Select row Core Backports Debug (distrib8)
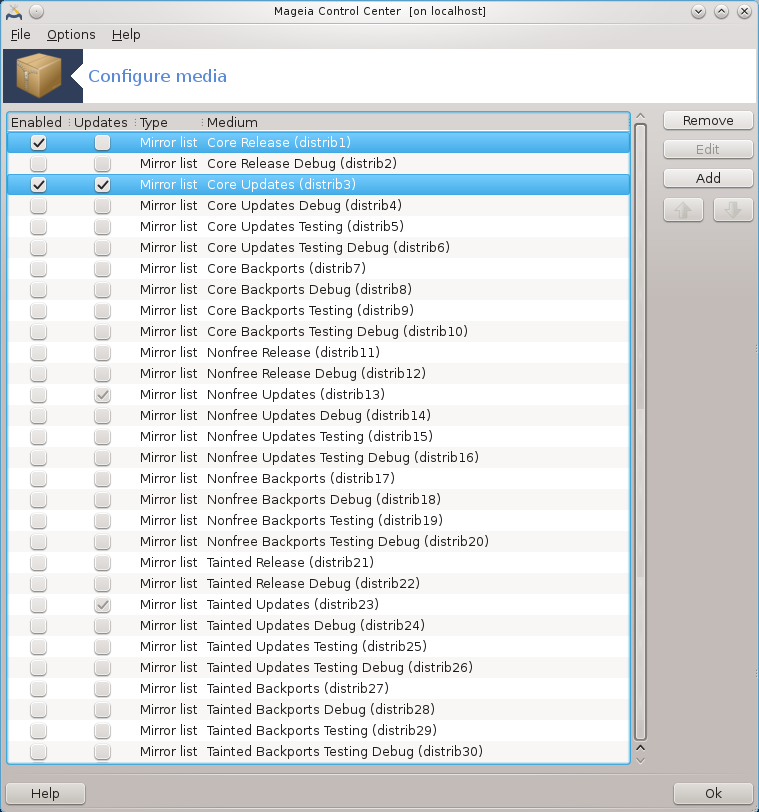 [x=318, y=289]
